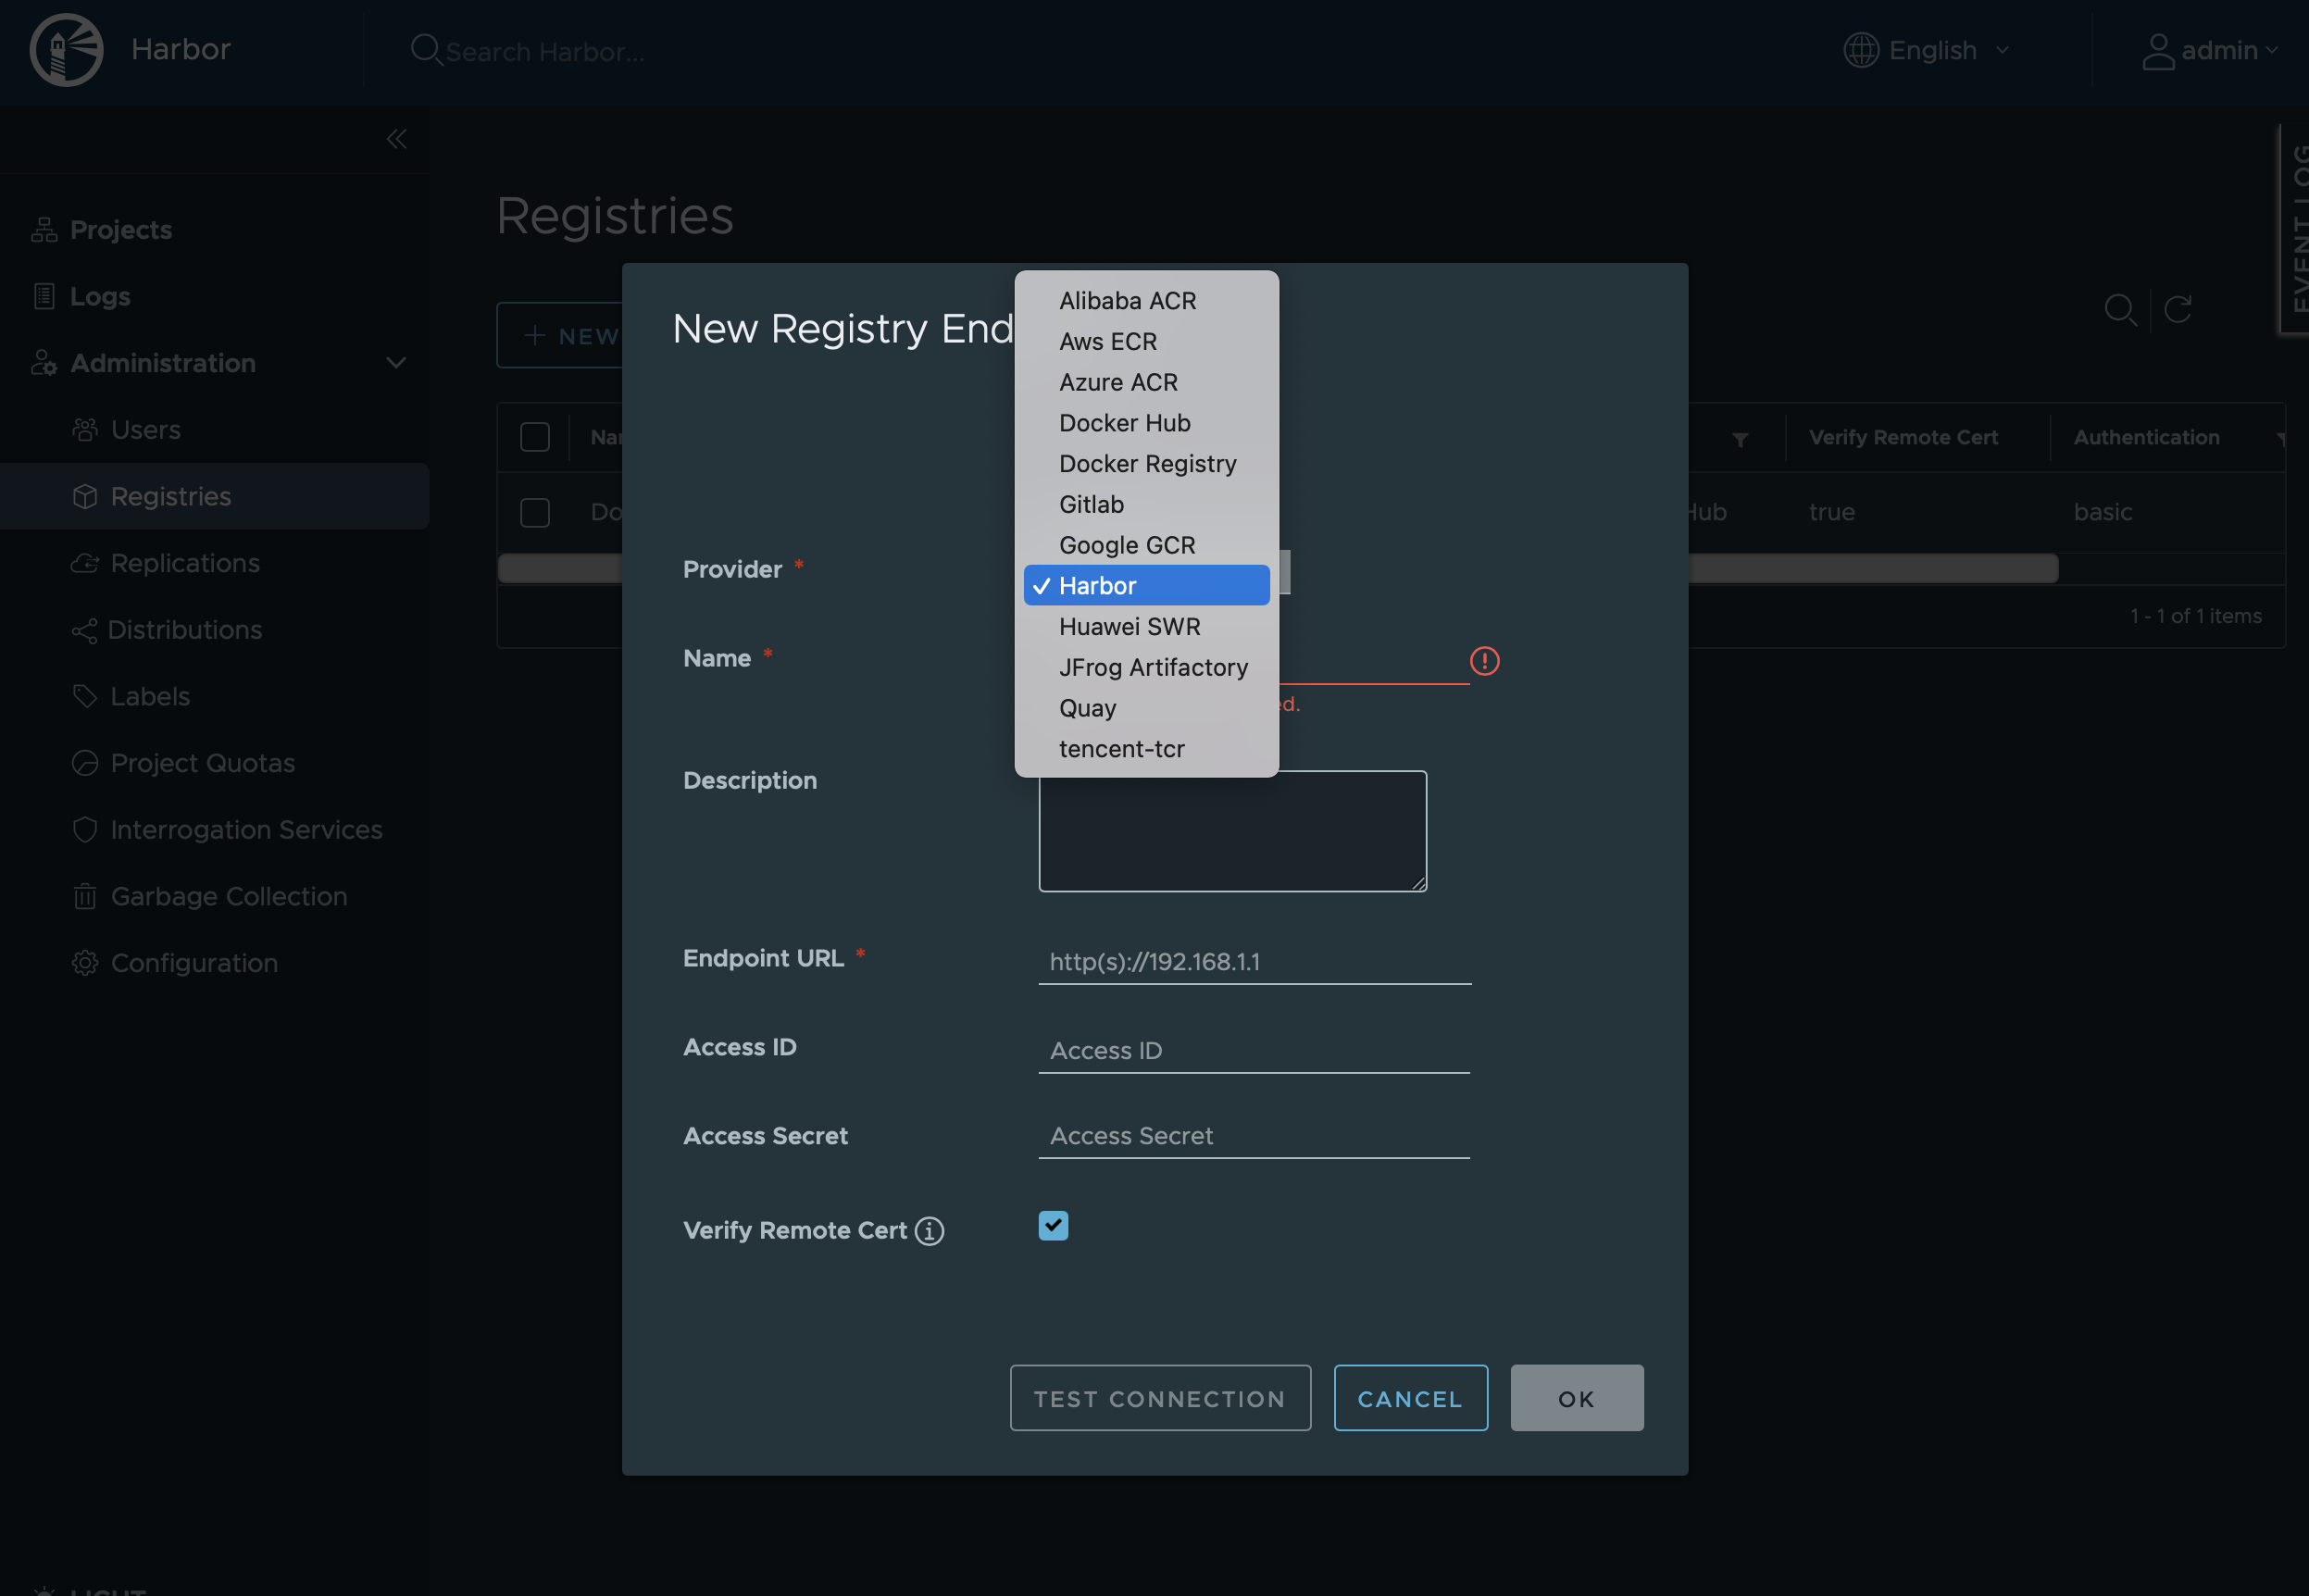Open the Replications sidebar item

(215, 563)
